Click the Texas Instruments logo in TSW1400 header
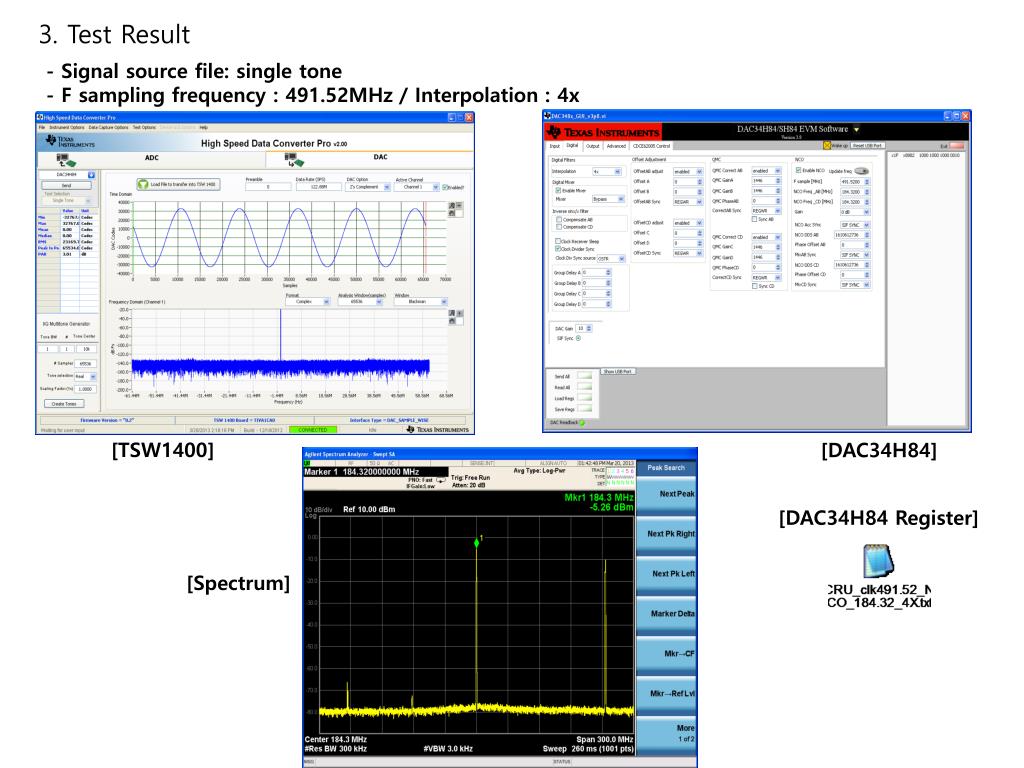This screenshot has width=1024, height=768. click(71, 141)
